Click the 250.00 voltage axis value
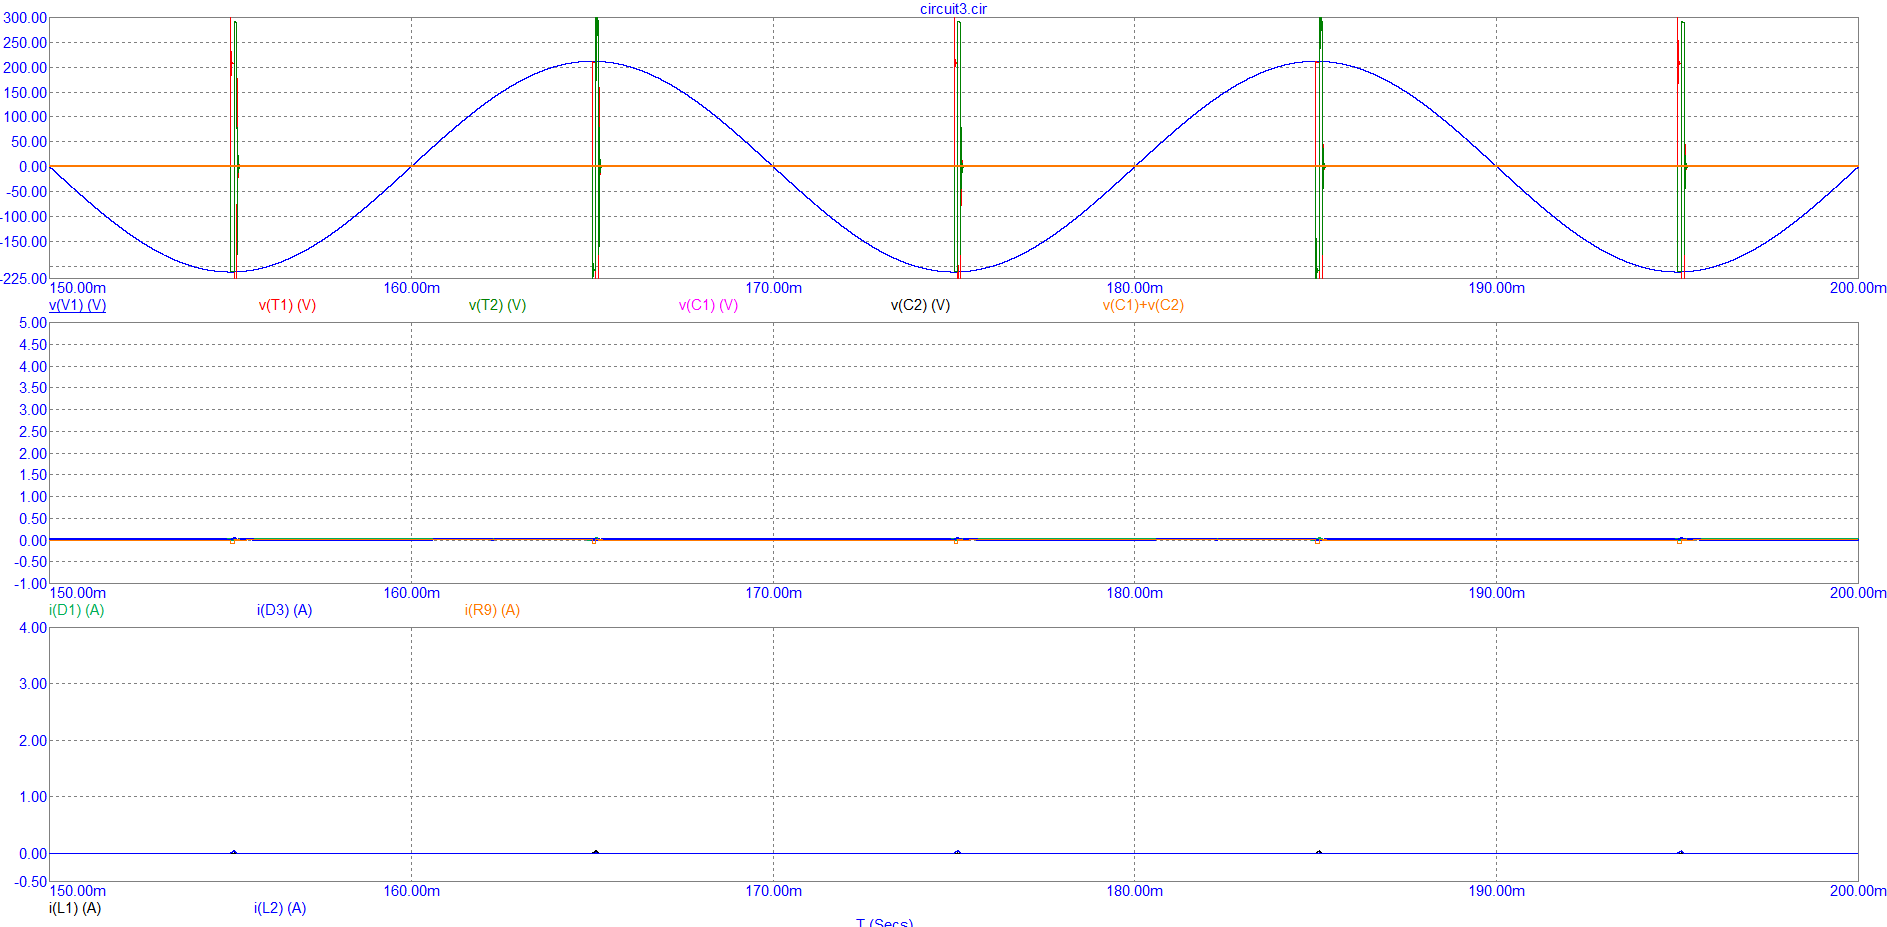This screenshot has width=1887, height=927. click(25, 43)
